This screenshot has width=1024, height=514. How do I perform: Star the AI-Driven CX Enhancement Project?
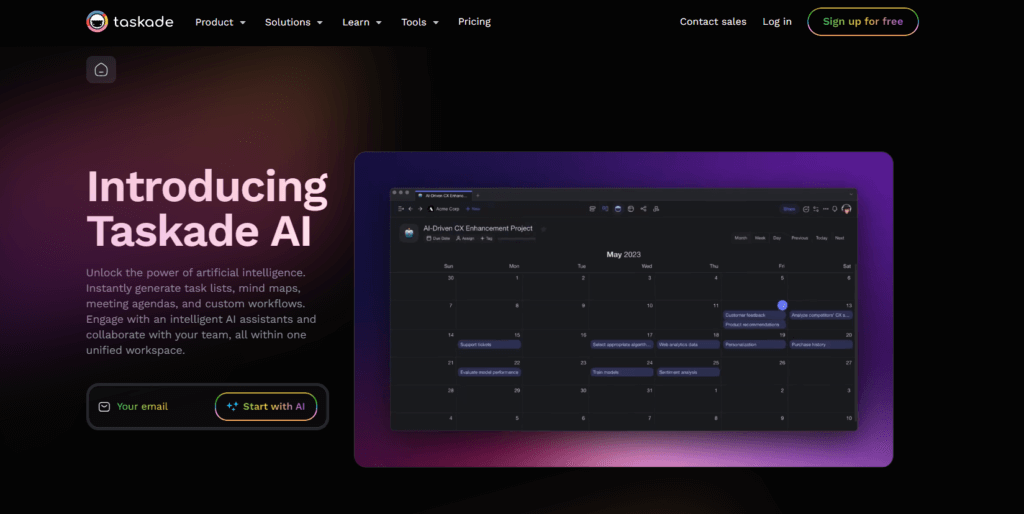tap(543, 229)
